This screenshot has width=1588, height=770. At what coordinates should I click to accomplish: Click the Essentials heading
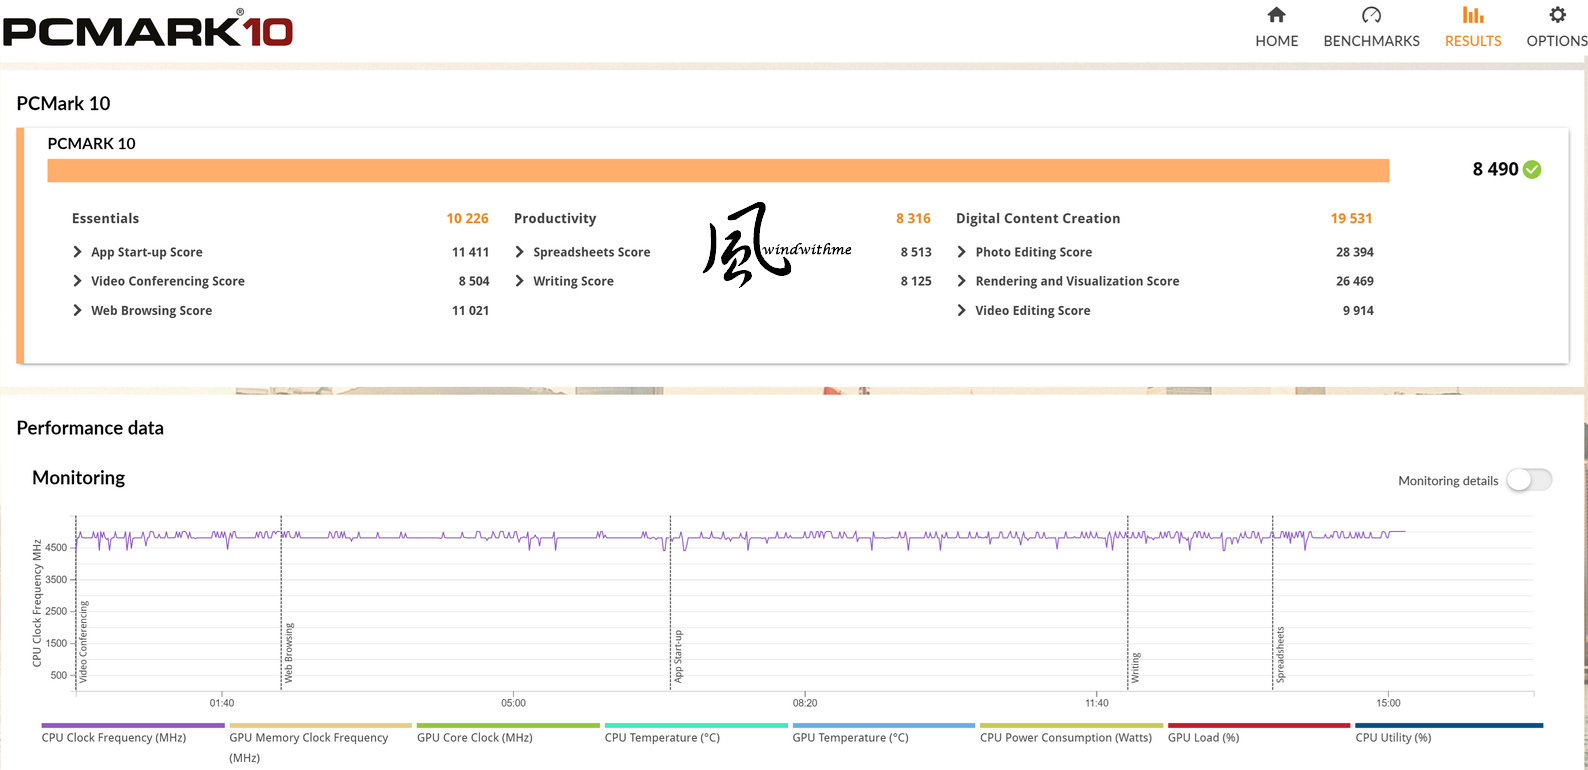point(105,218)
